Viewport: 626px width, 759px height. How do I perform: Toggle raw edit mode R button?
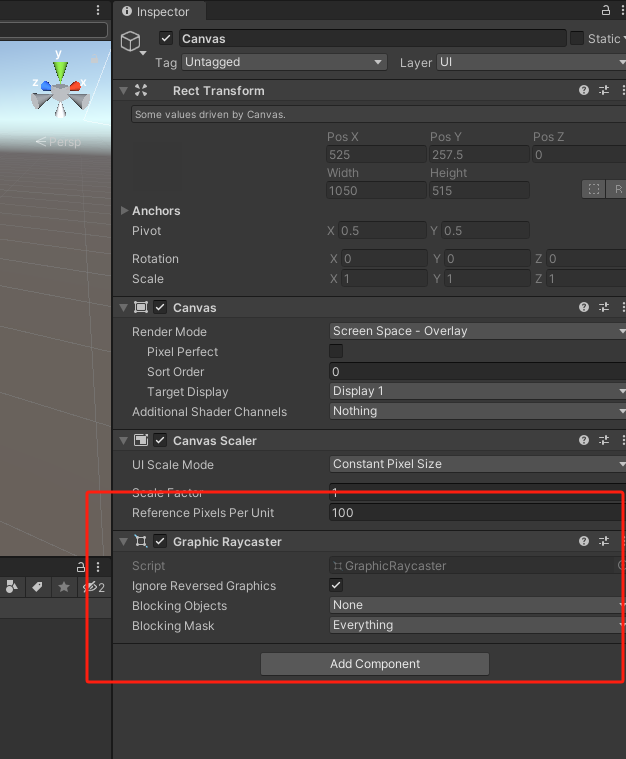[617, 189]
